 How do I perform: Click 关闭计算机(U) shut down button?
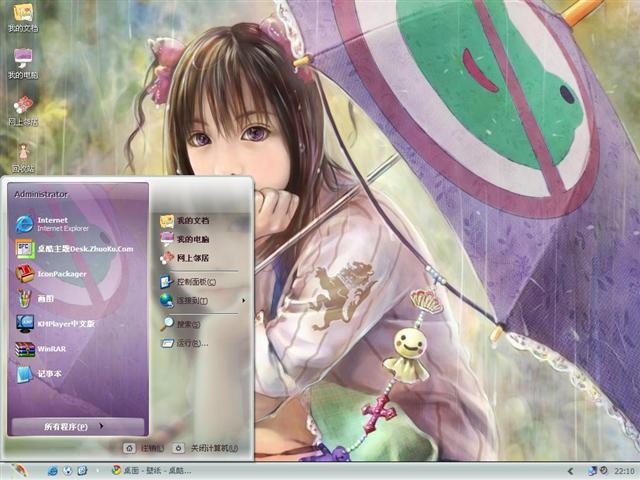205,448
